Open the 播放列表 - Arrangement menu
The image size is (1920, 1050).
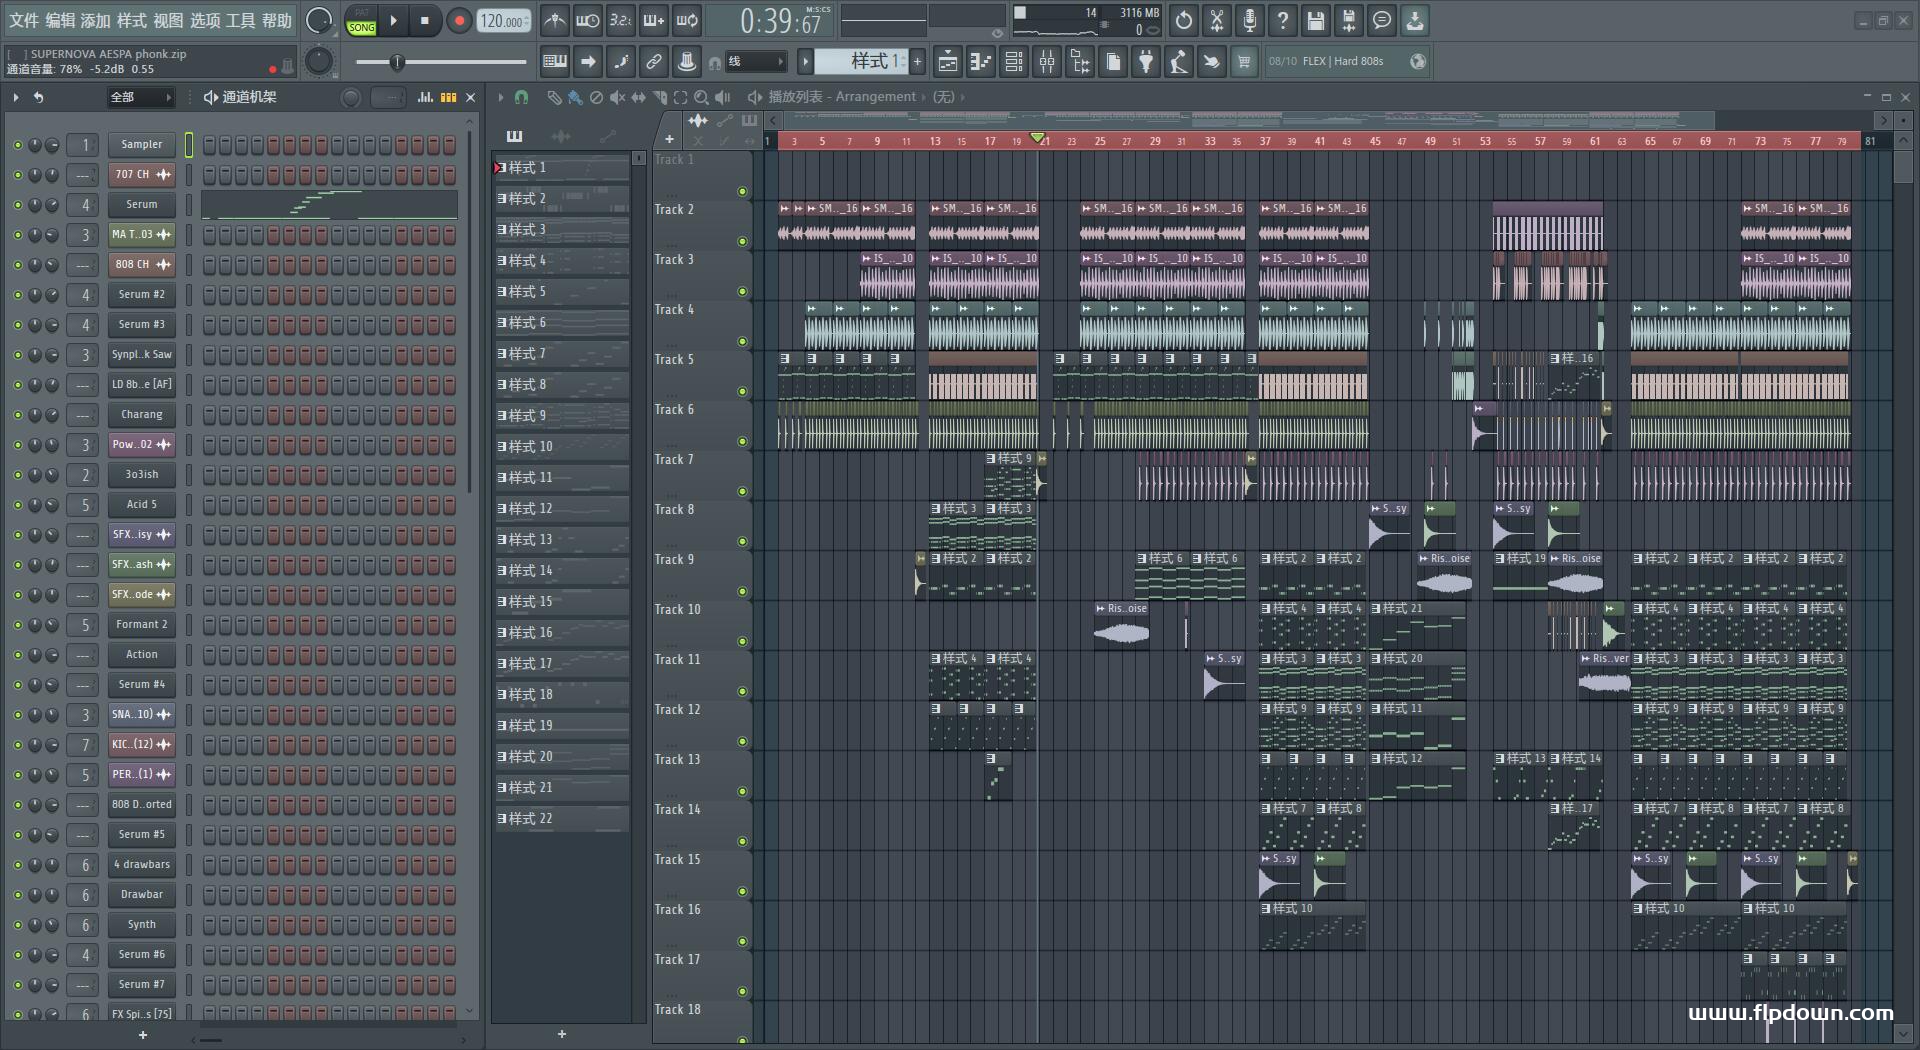point(842,97)
